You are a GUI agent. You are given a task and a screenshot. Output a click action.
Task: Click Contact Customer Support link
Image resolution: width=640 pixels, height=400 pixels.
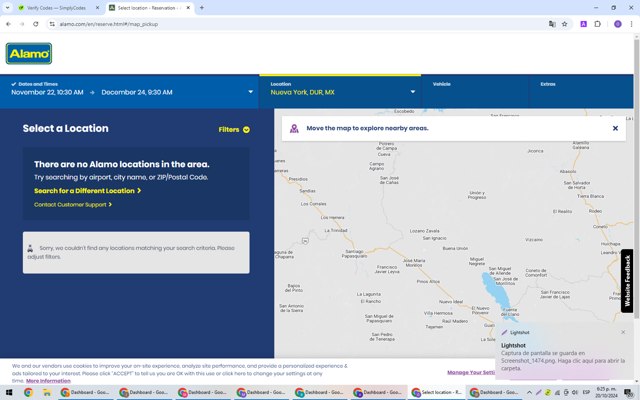73,204
